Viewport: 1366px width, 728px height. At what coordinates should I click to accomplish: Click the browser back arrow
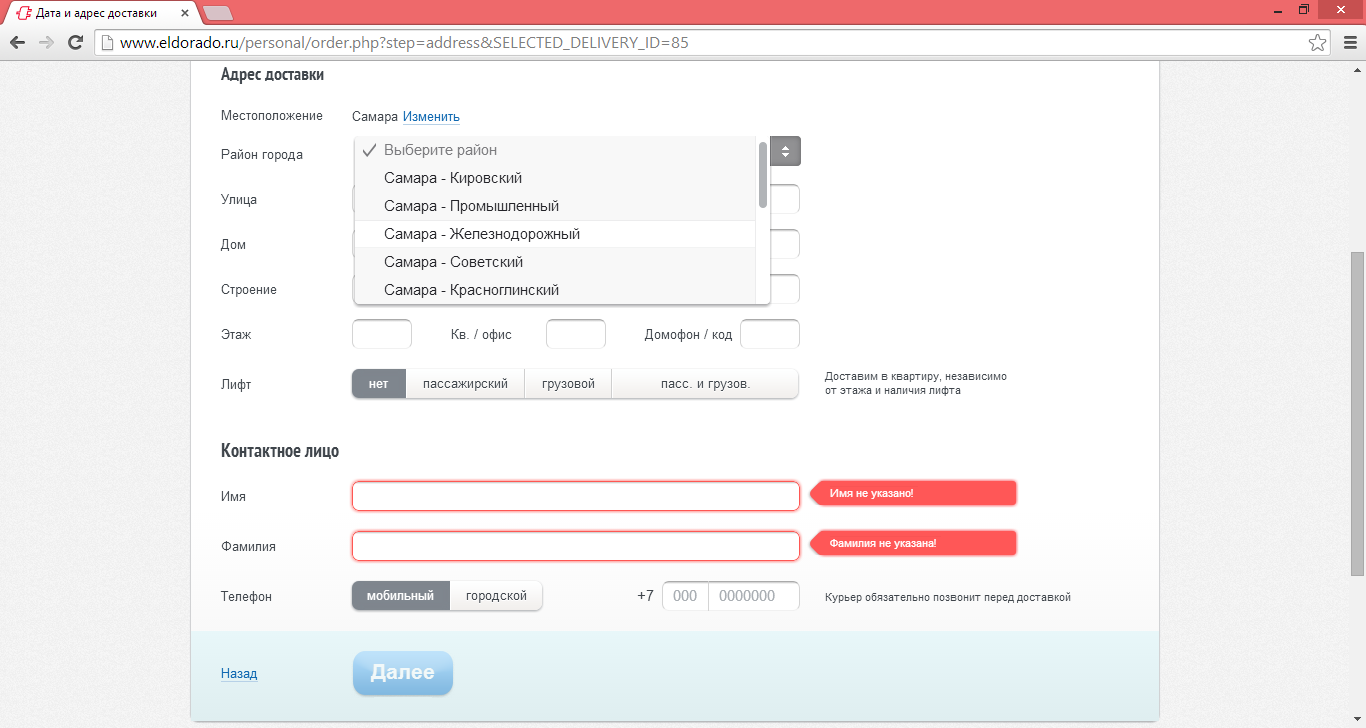pos(17,42)
